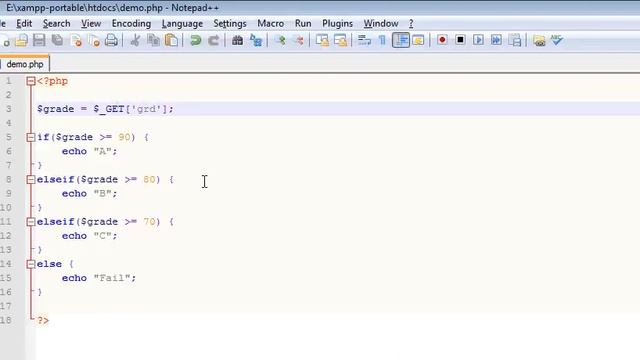
Task: Toggle Show All Characters pilcrow icon
Action: pos(382,40)
